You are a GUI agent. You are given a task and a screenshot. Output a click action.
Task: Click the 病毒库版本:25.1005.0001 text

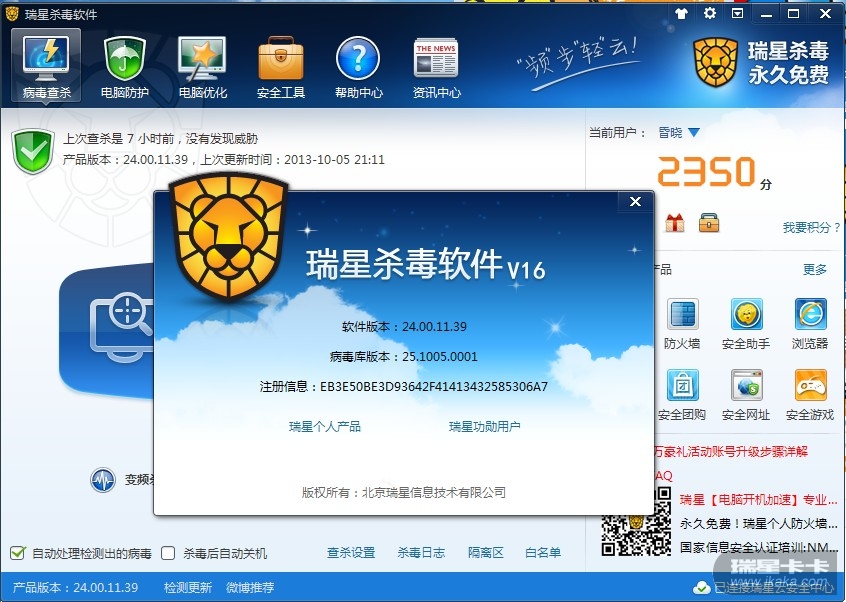(404, 357)
